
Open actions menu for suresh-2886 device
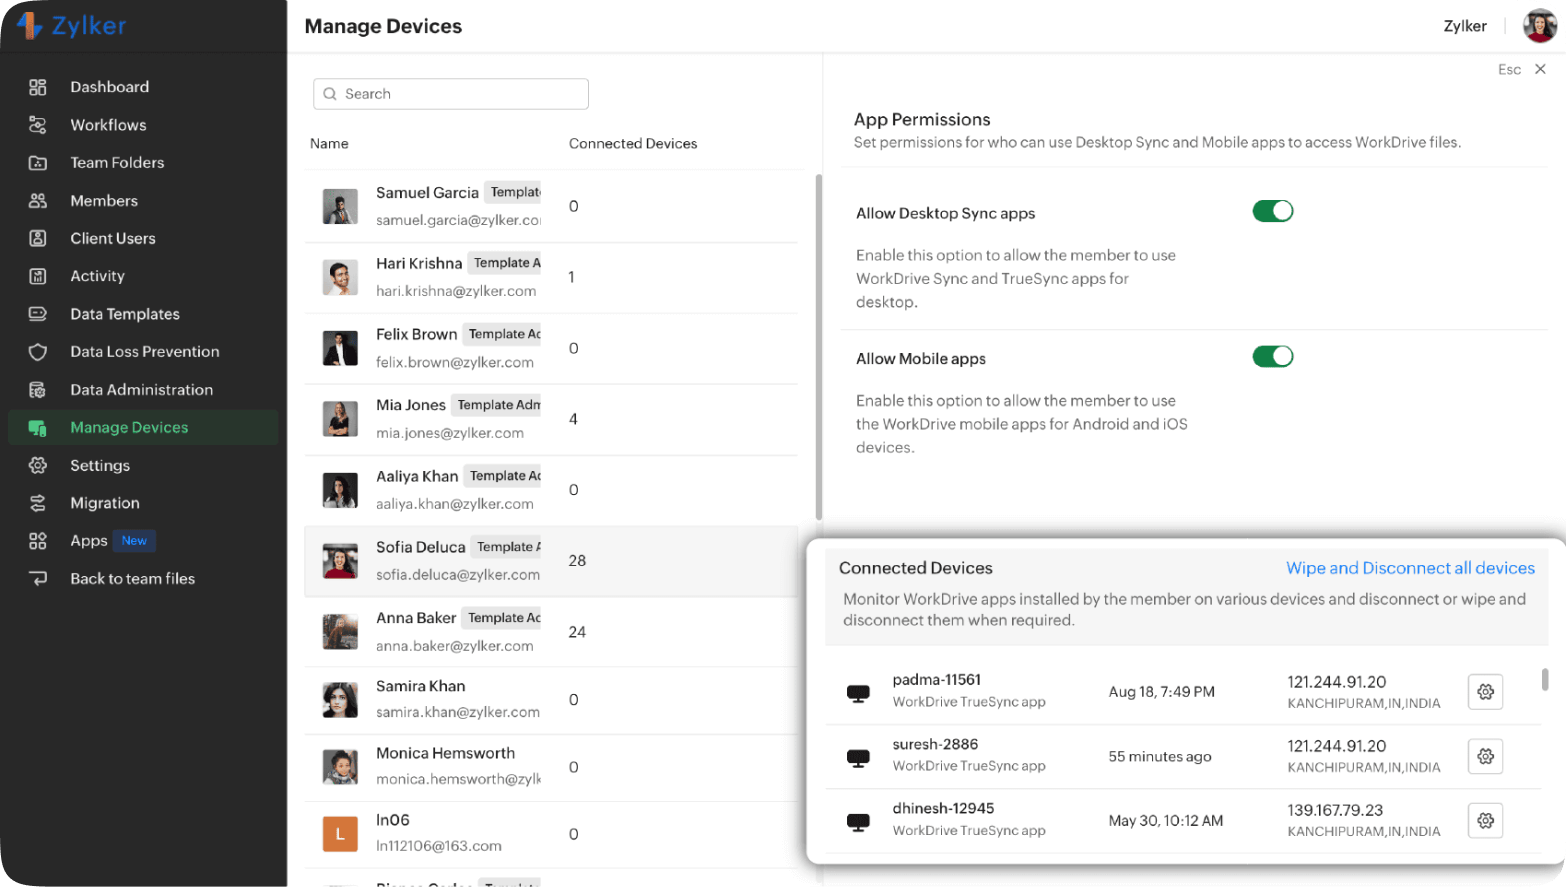(1485, 756)
